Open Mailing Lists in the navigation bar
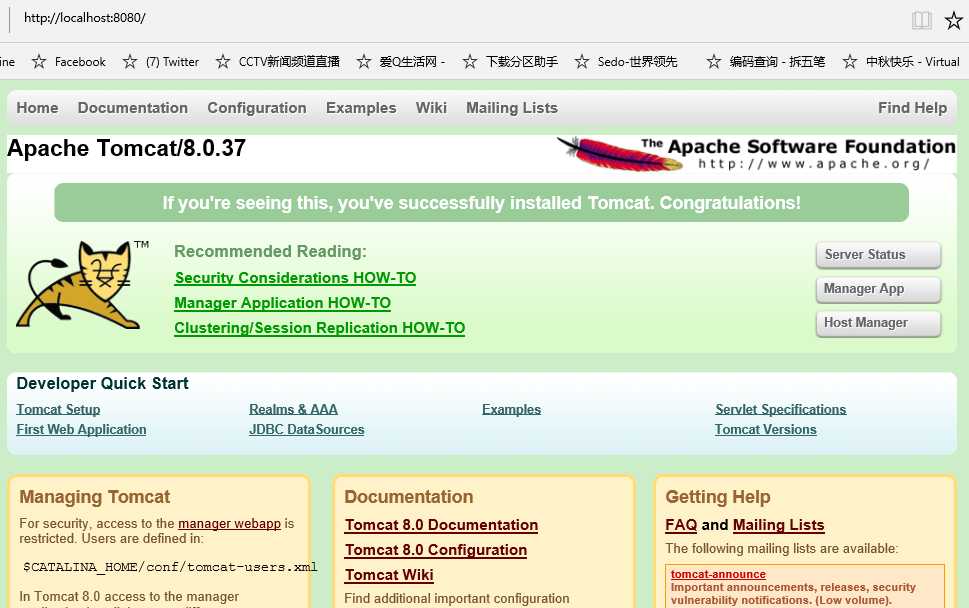Screen dimensions: 969x608 [512, 108]
